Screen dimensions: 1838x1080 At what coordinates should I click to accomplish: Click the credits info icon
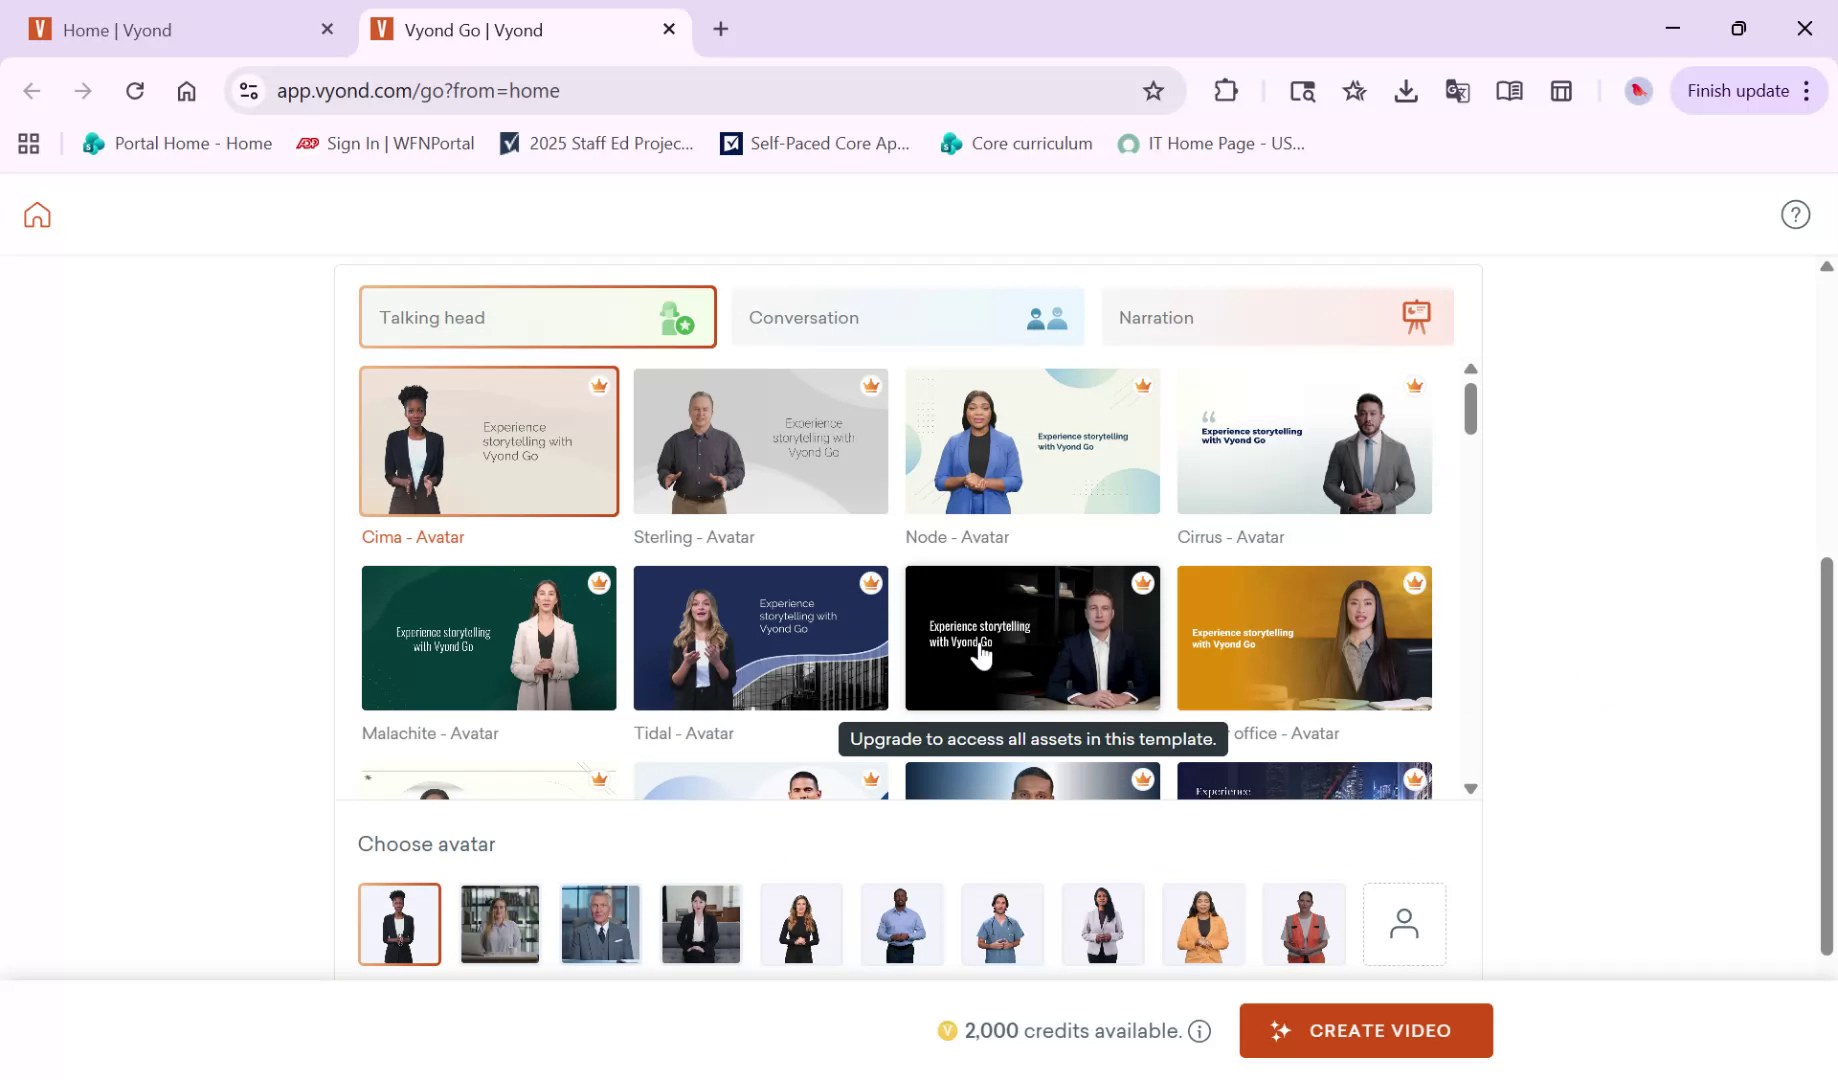(x=1199, y=1030)
